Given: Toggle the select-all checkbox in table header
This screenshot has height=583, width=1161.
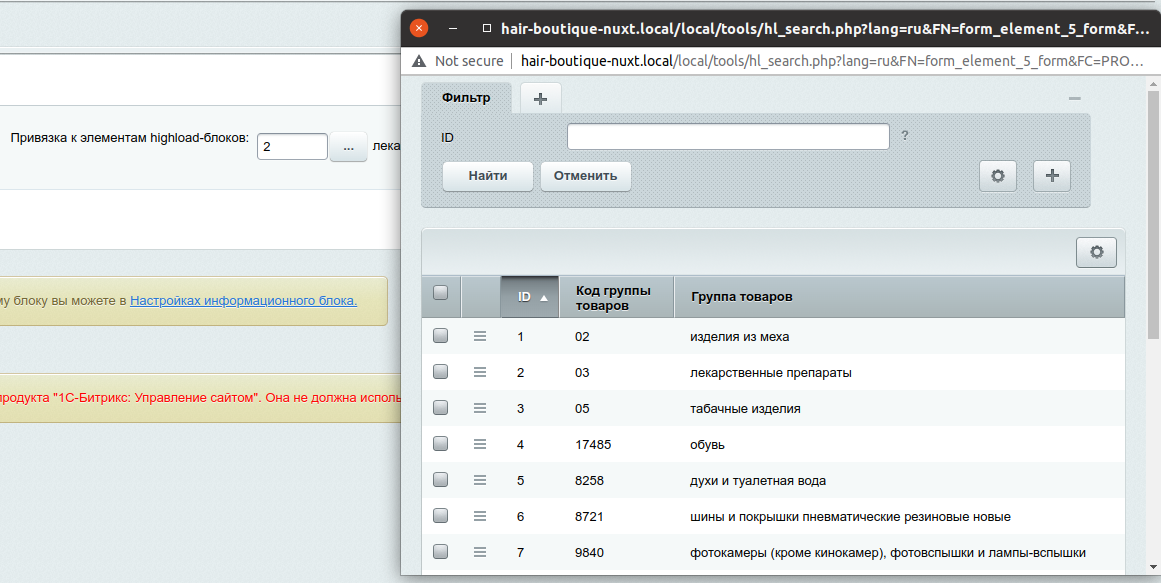Looking at the screenshot, I should [440, 293].
